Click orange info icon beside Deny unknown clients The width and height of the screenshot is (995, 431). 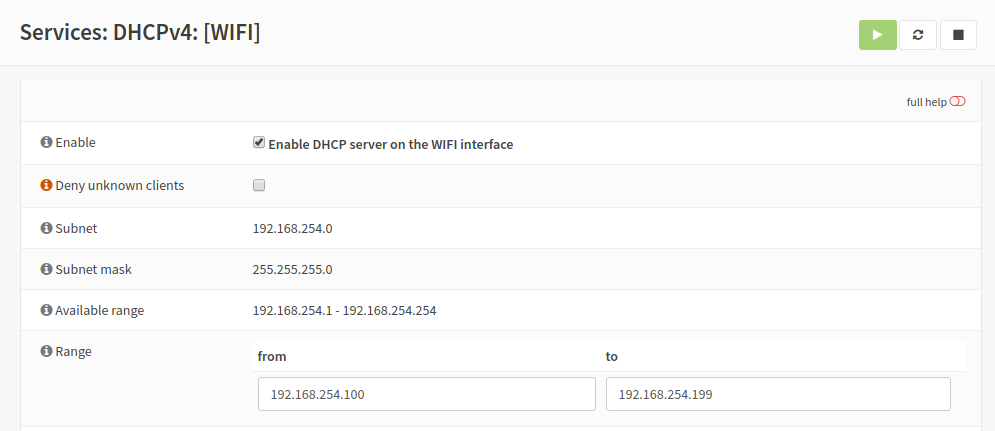(46, 185)
